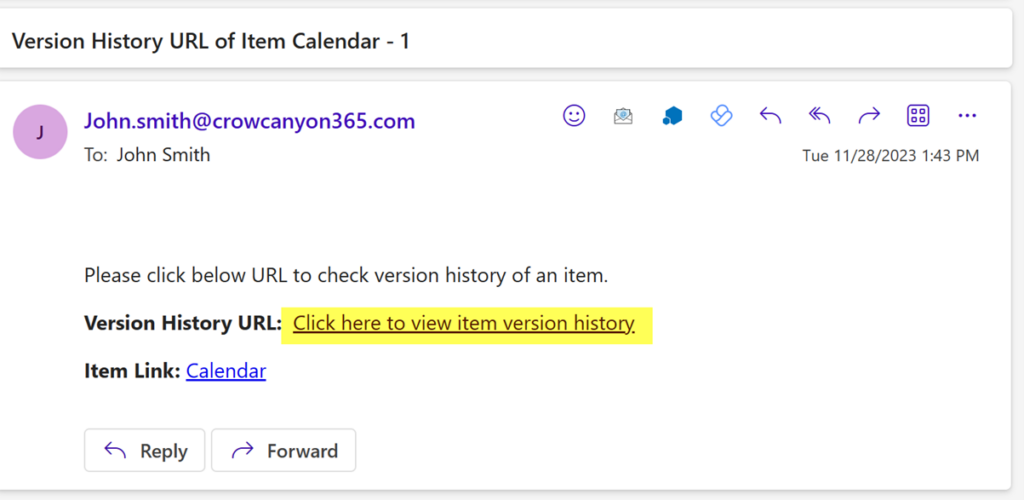Click the Viva Insights icon in the message header

point(721,117)
